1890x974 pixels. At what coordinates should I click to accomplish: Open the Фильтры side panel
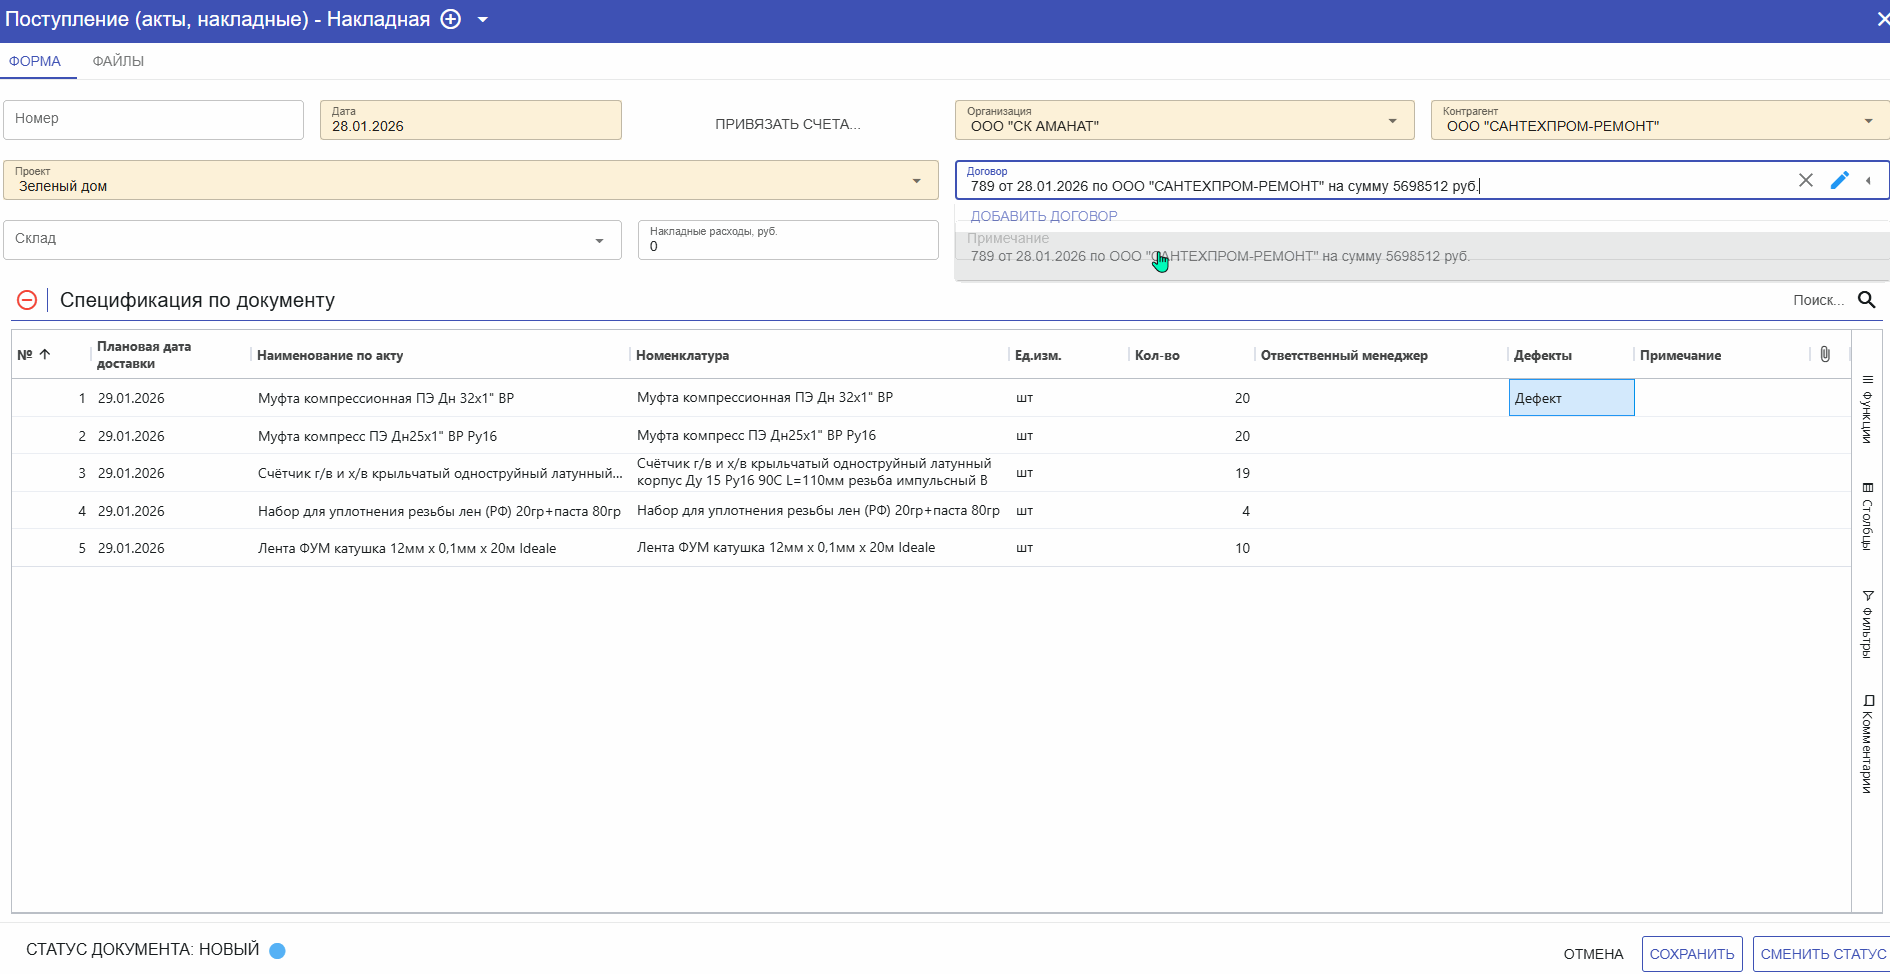click(x=1867, y=624)
